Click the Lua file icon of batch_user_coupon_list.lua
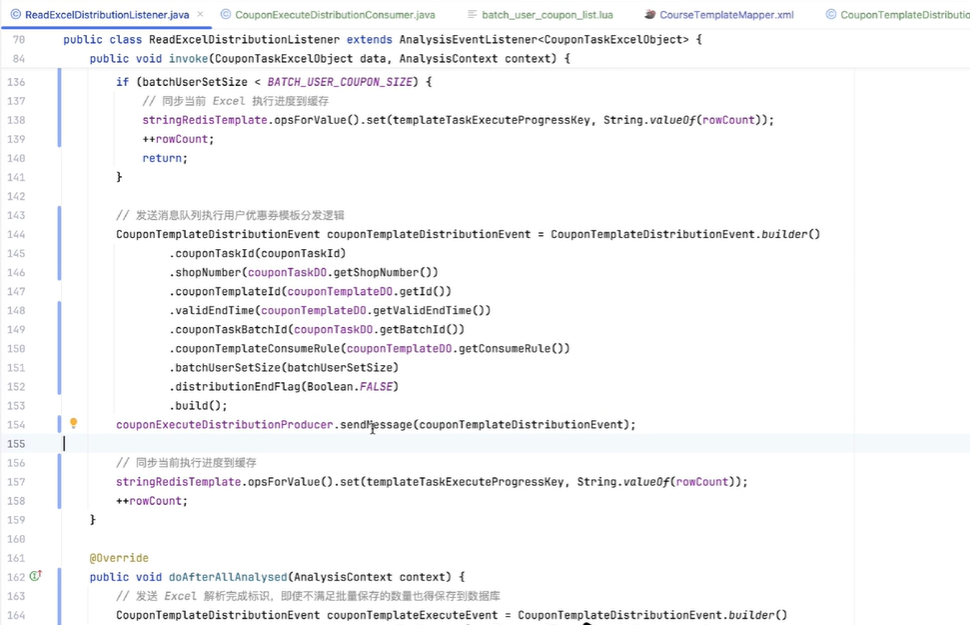The height and width of the screenshot is (625, 970). coord(472,15)
